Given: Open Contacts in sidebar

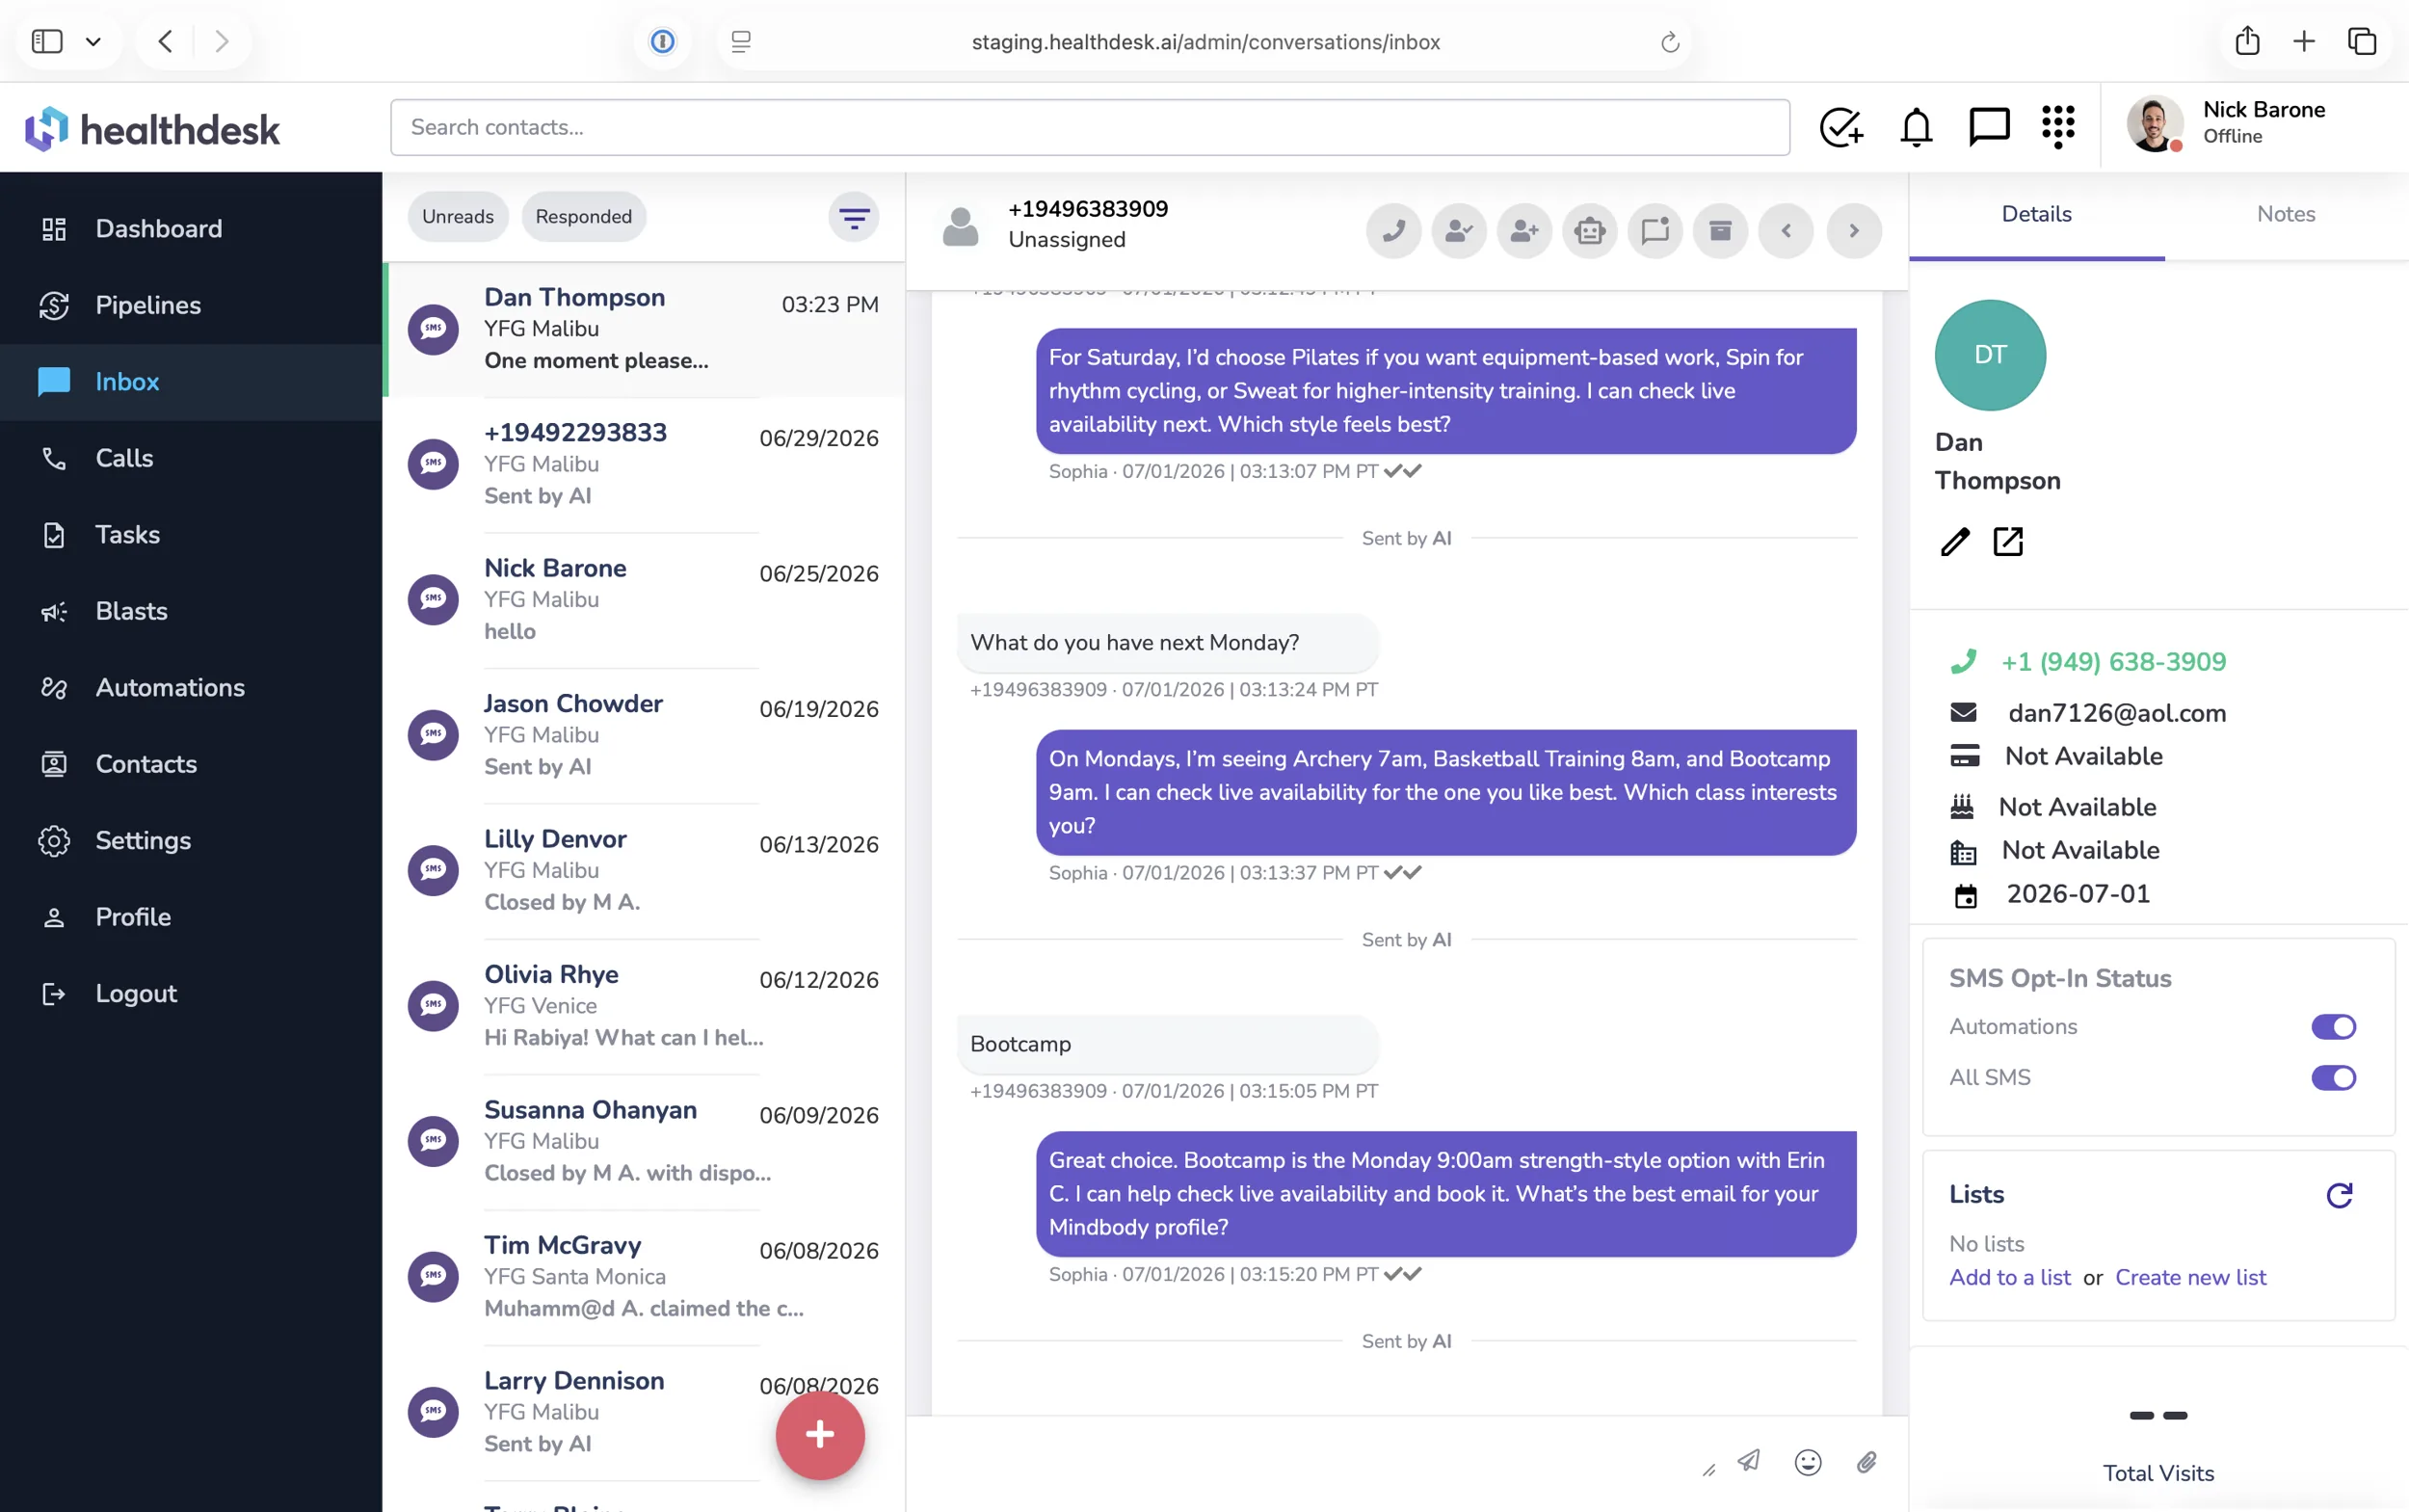Looking at the screenshot, I should (x=191, y=764).
